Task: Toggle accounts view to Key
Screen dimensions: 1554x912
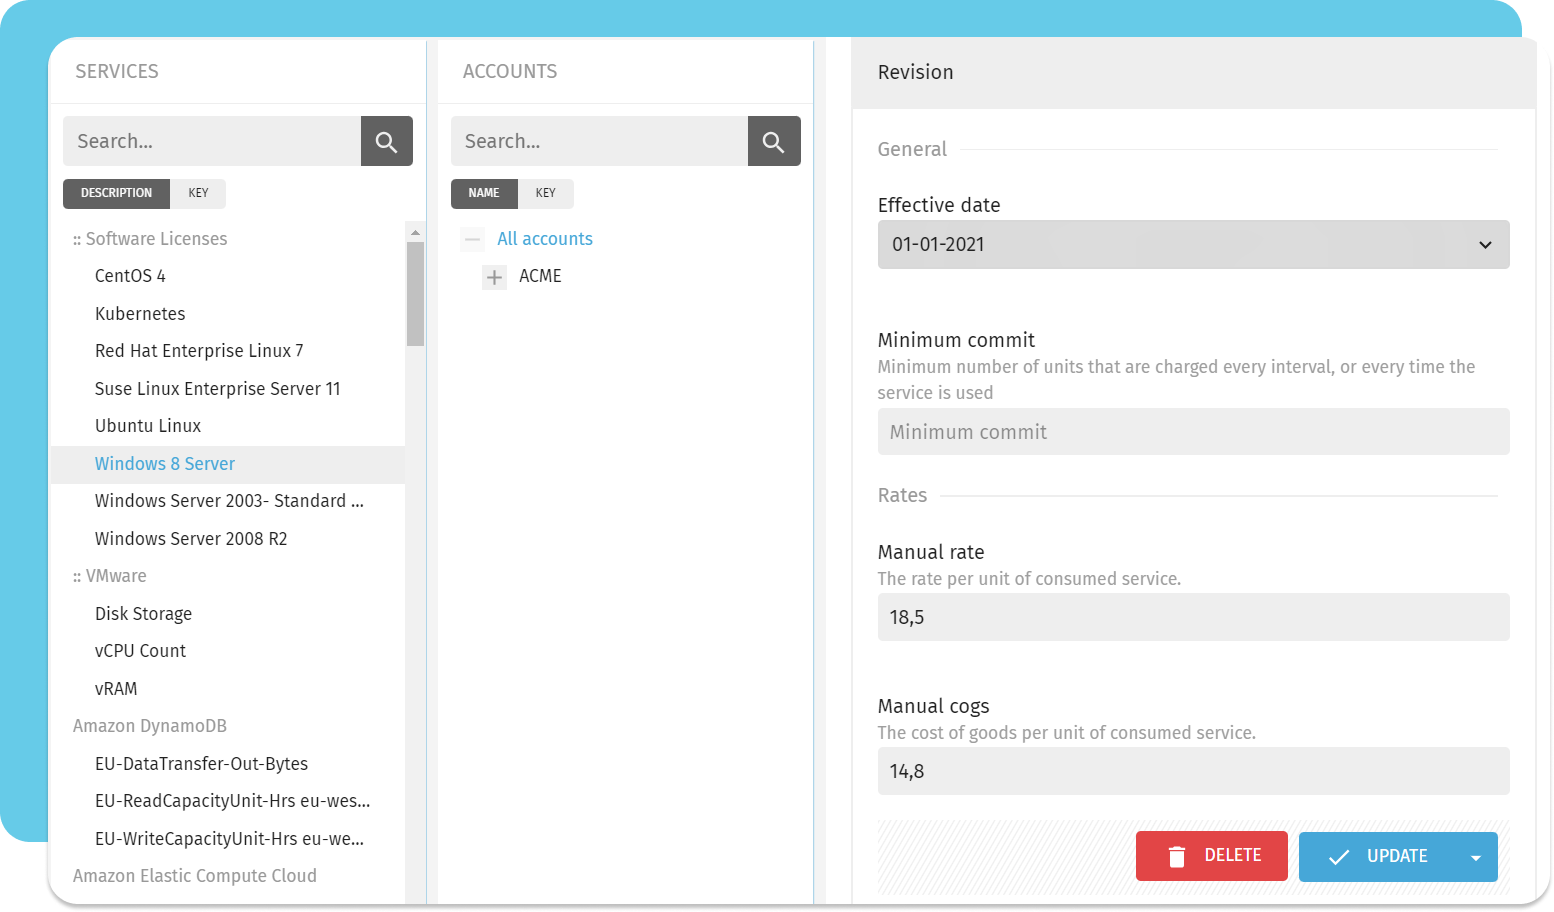Action: [x=545, y=193]
